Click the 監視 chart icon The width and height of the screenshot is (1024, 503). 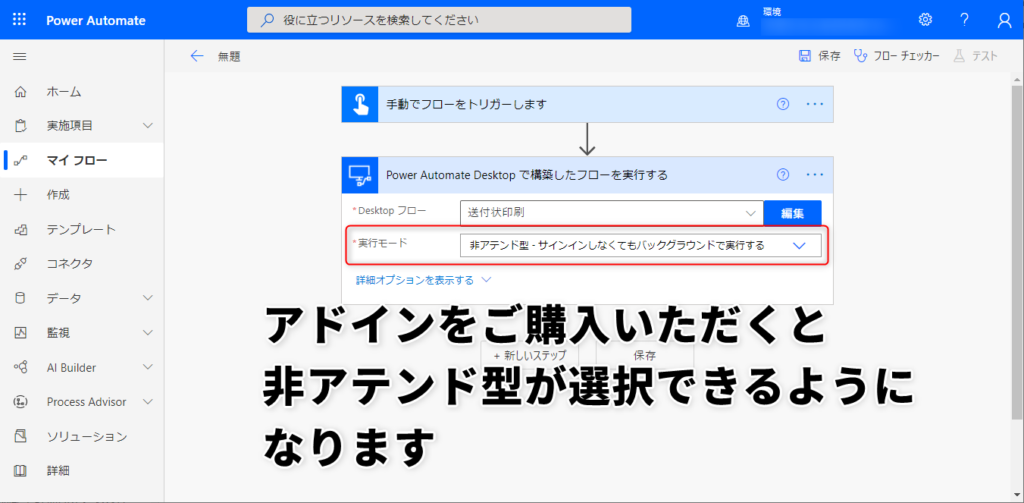[20, 333]
